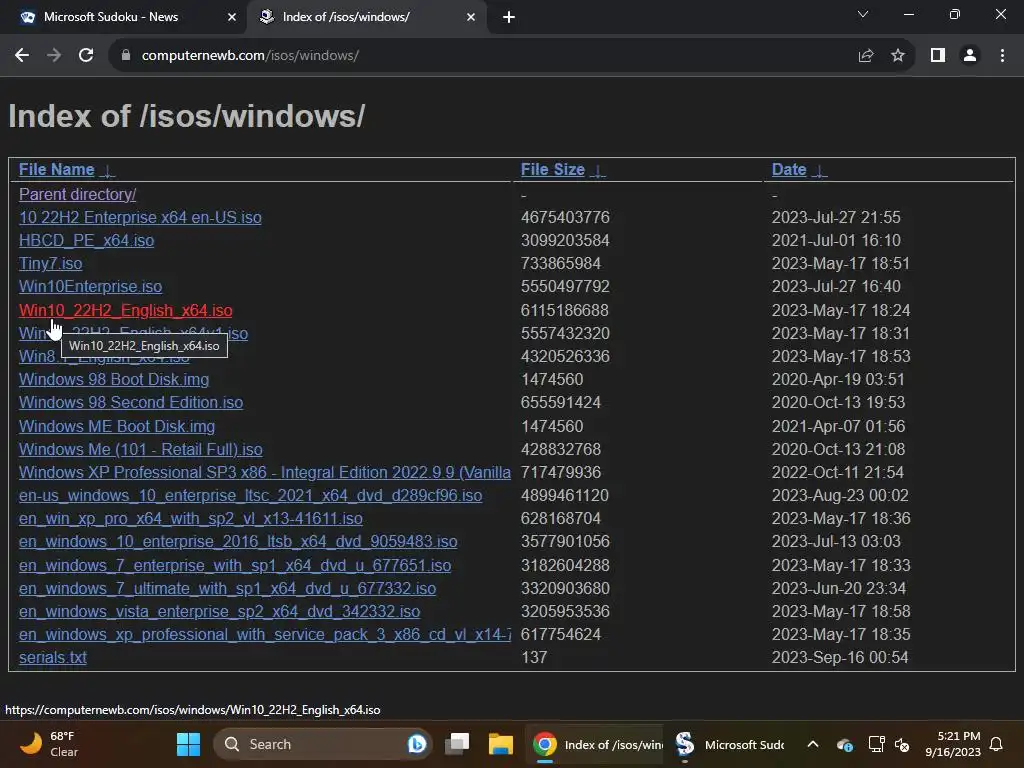Download Windows Me (101 - Retail Full).iso
1024x768 pixels.
point(141,449)
